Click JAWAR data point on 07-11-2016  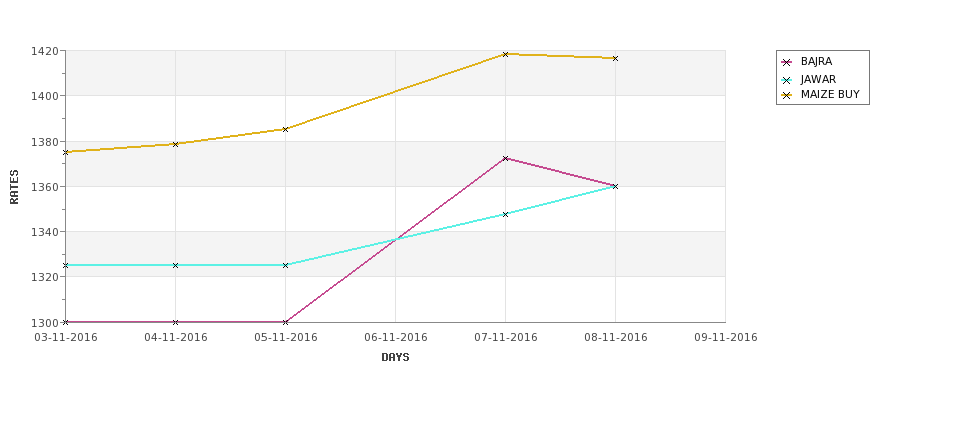click(506, 214)
